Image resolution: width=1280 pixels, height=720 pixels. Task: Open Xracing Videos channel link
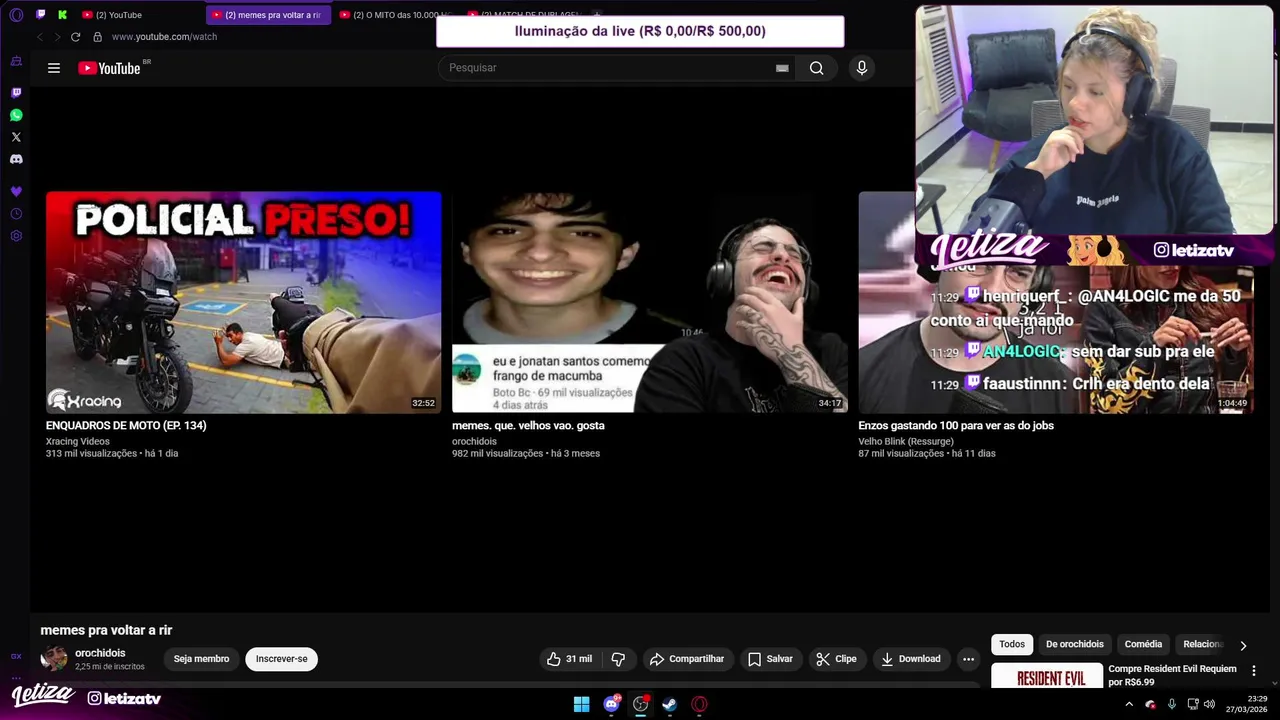[x=78, y=441]
